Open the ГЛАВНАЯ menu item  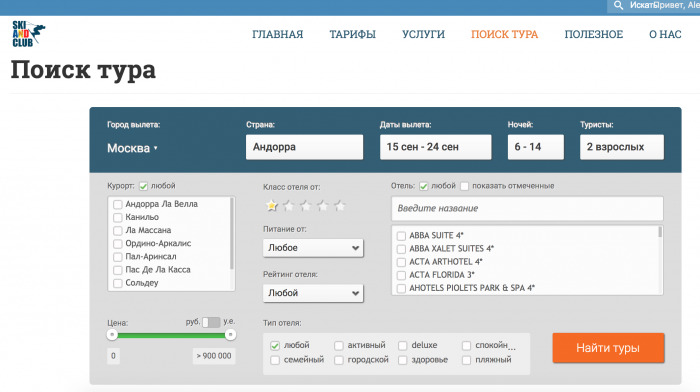[278, 34]
